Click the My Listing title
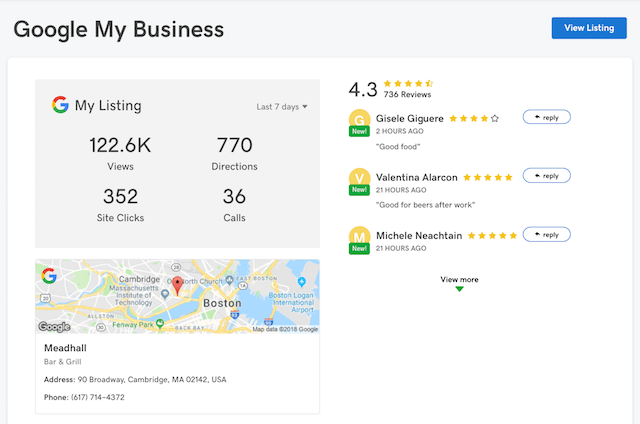The image size is (640, 424). click(108, 105)
